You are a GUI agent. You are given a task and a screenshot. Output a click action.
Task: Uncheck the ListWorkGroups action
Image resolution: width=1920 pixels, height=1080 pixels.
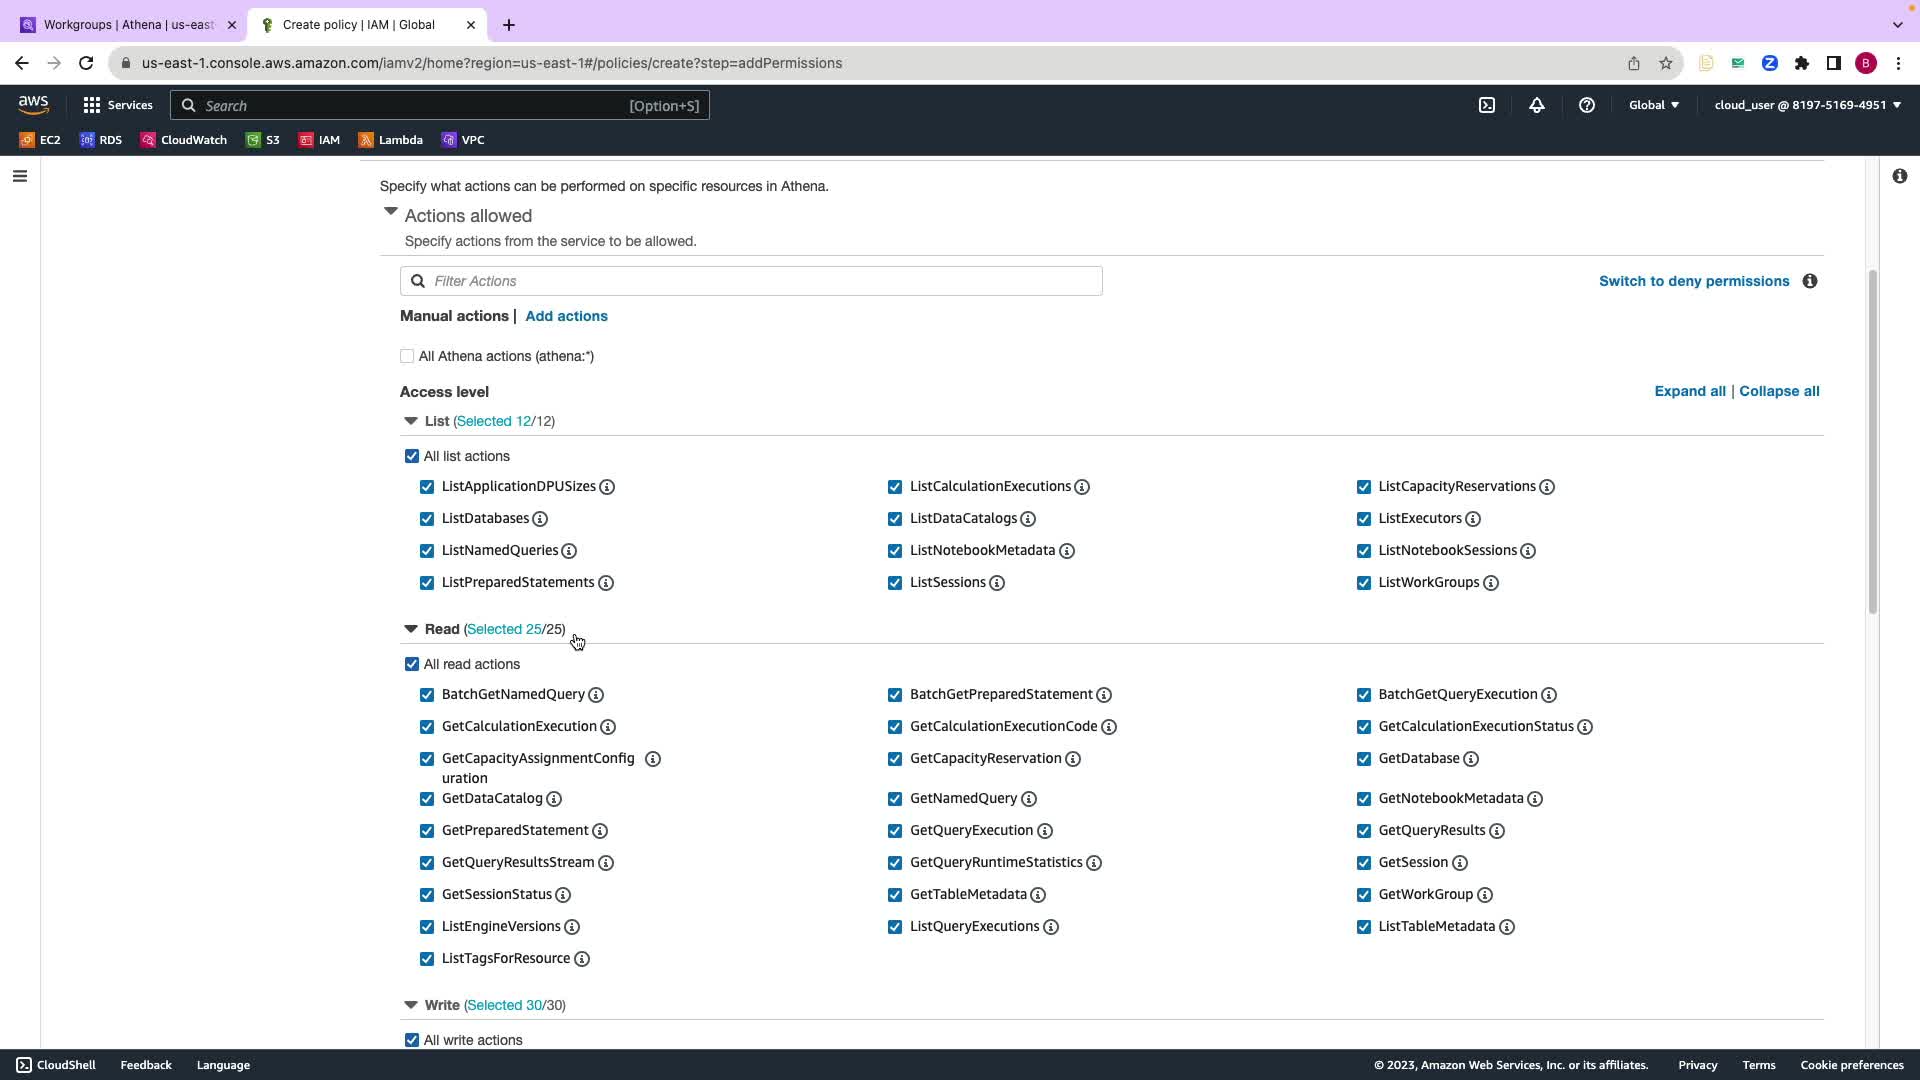(1364, 583)
